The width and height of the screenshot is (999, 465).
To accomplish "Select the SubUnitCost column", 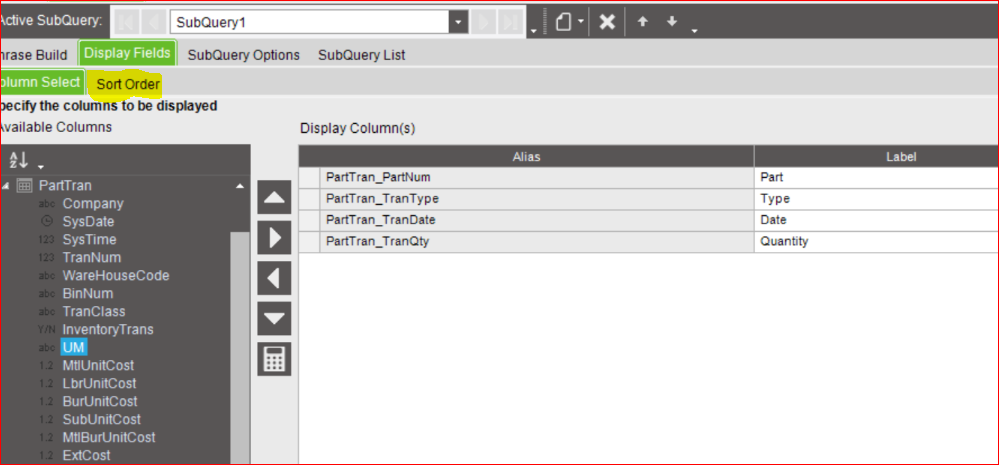I will pyautogui.click(x=101, y=419).
